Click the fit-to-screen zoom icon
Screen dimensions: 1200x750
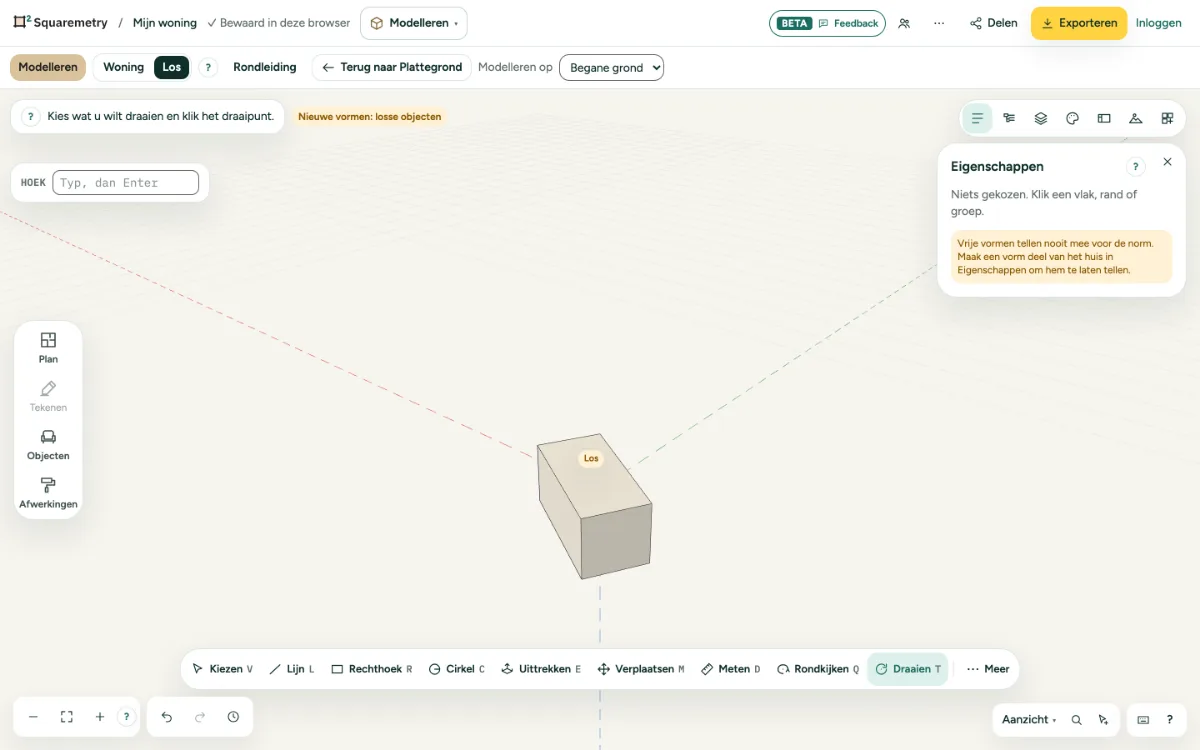click(x=67, y=717)
